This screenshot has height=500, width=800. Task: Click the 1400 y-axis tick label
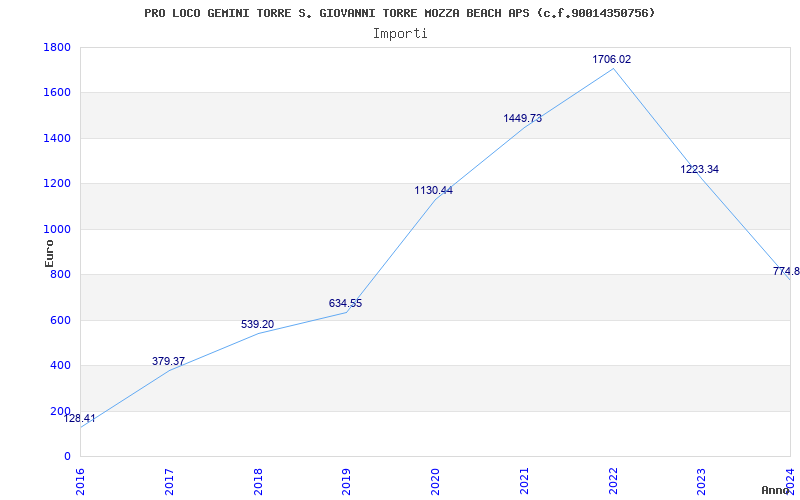(x=57, y=138)
